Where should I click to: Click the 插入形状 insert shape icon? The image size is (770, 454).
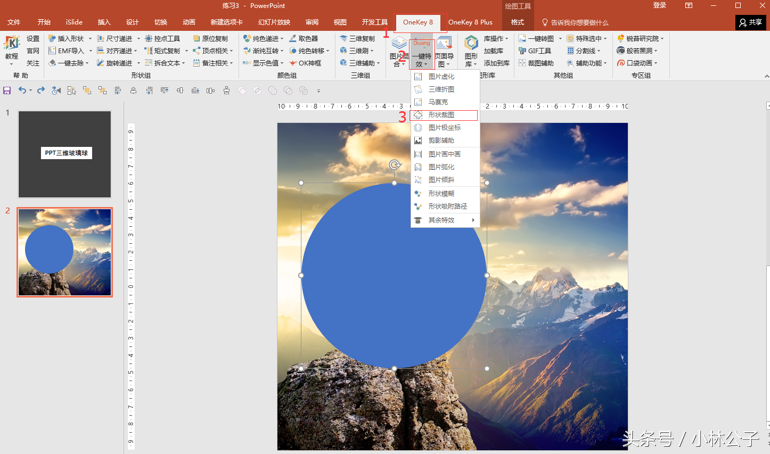coord(52,38)
